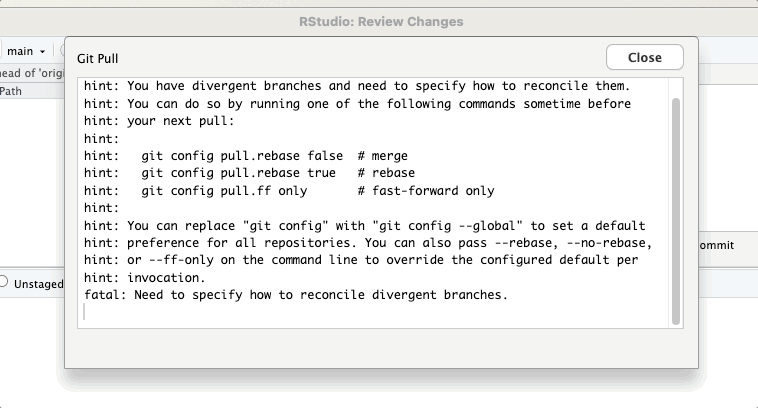Image resolution: width=758 pixels, height=408 pixels.
Task: Click the "git config --global" hint line
Action: coord(365,225)
